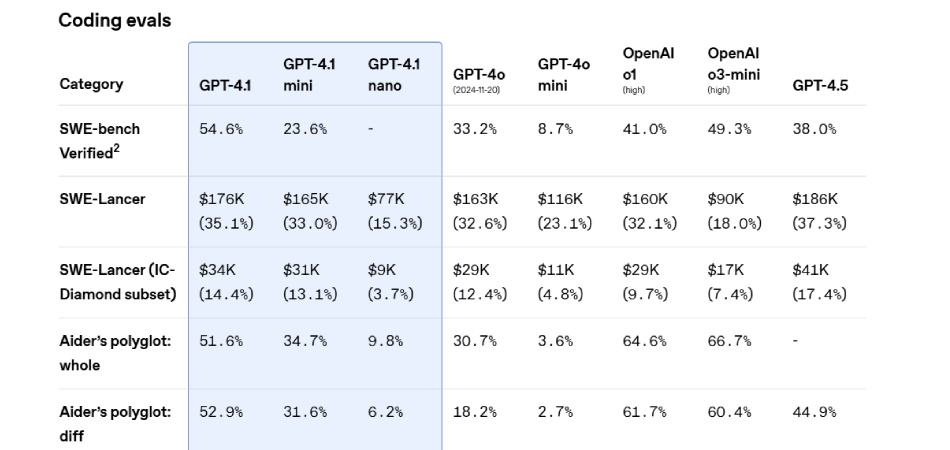Click the GPT-4o mini column header
Image resolution: width=950 pixels, height=450 pixels.
pos(563,75)
